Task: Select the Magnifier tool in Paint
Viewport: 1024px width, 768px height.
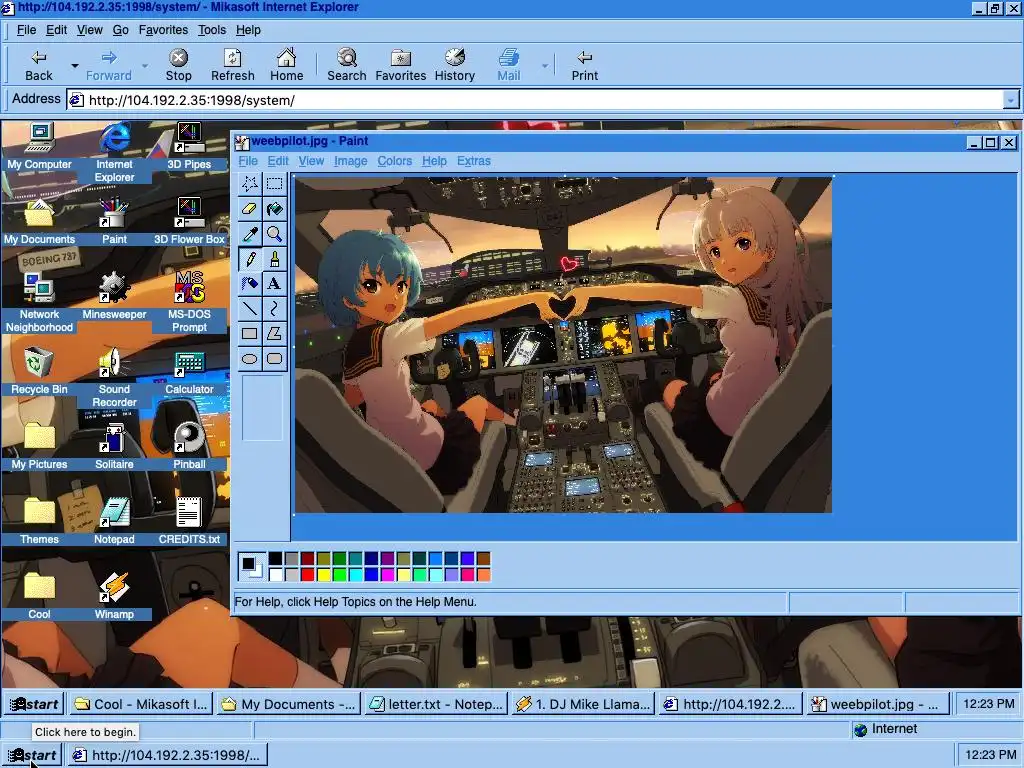Action: tap(275, 234)
